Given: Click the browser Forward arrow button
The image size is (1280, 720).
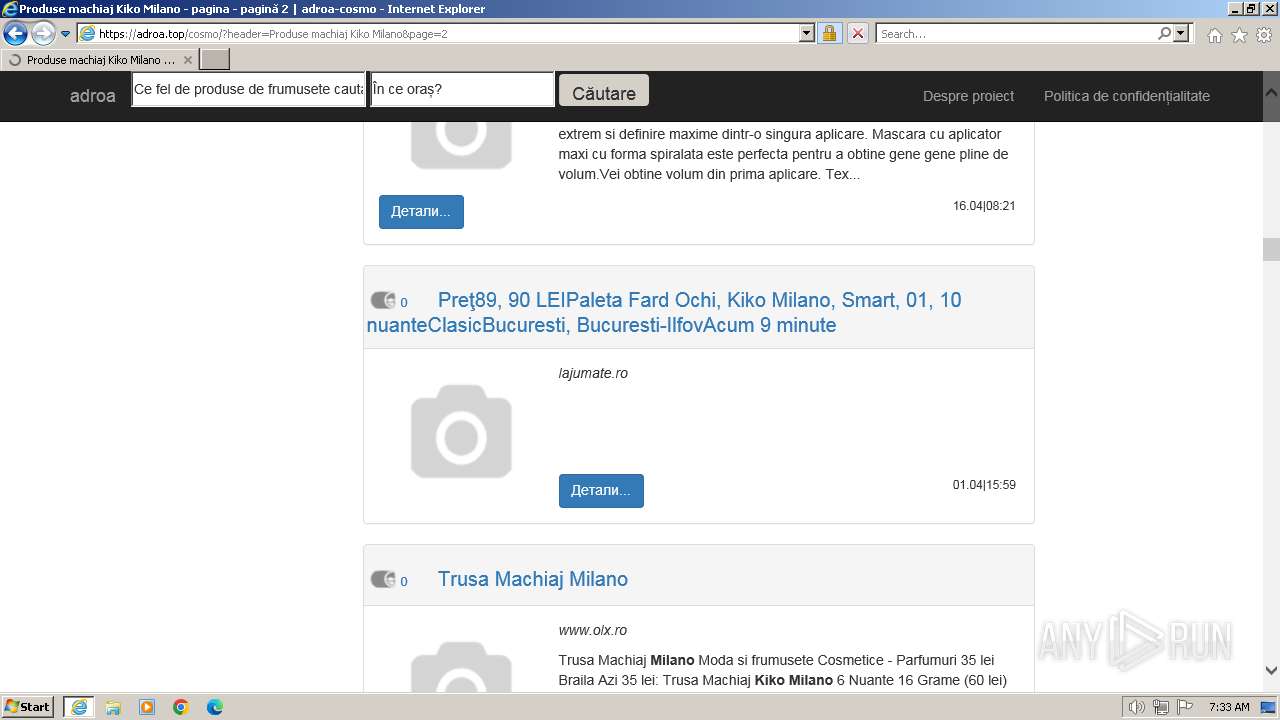Looking at the screenshot, I should pyautogui.click(x=43, y=33).
